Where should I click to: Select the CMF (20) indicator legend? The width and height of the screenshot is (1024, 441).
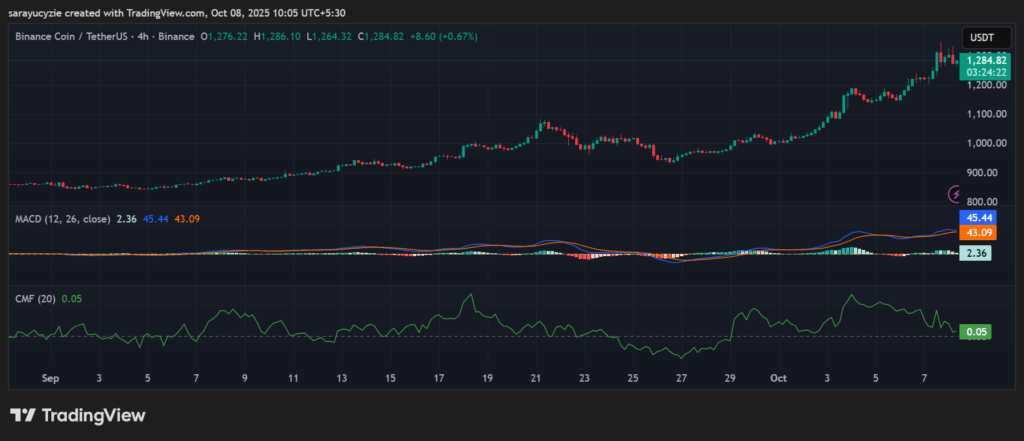point(34,298)
